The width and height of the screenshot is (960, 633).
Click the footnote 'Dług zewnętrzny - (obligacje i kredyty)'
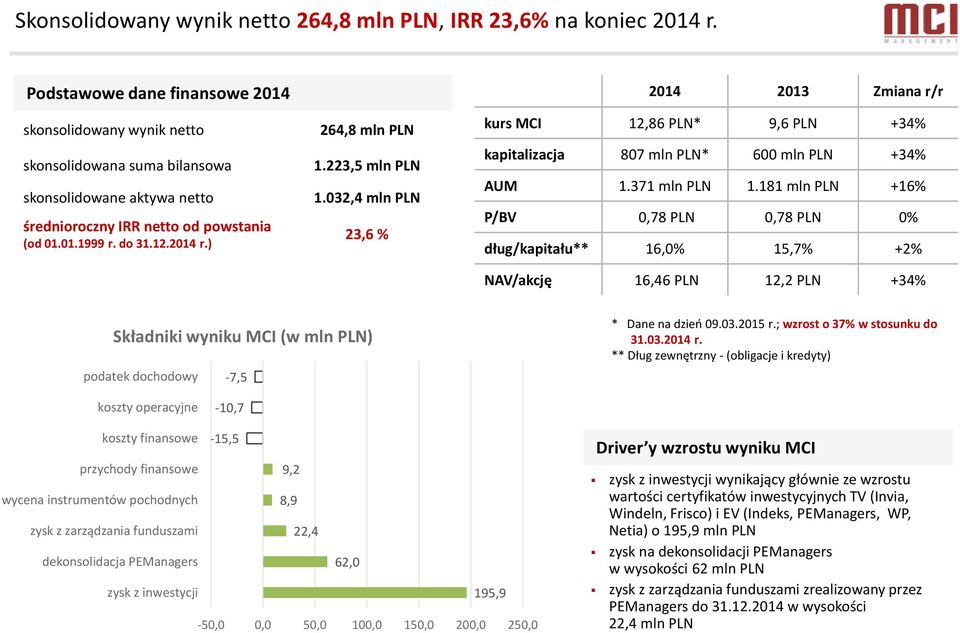tap(729, 356)
